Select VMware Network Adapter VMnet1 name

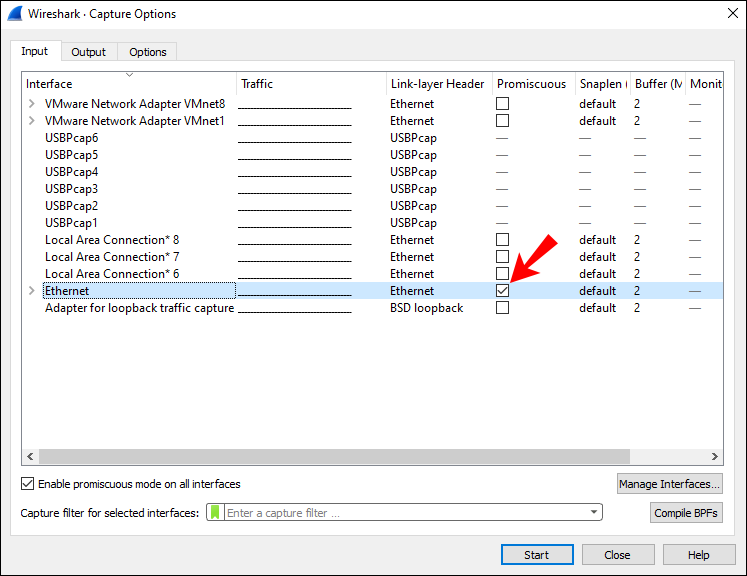click(x=135, y=121)
